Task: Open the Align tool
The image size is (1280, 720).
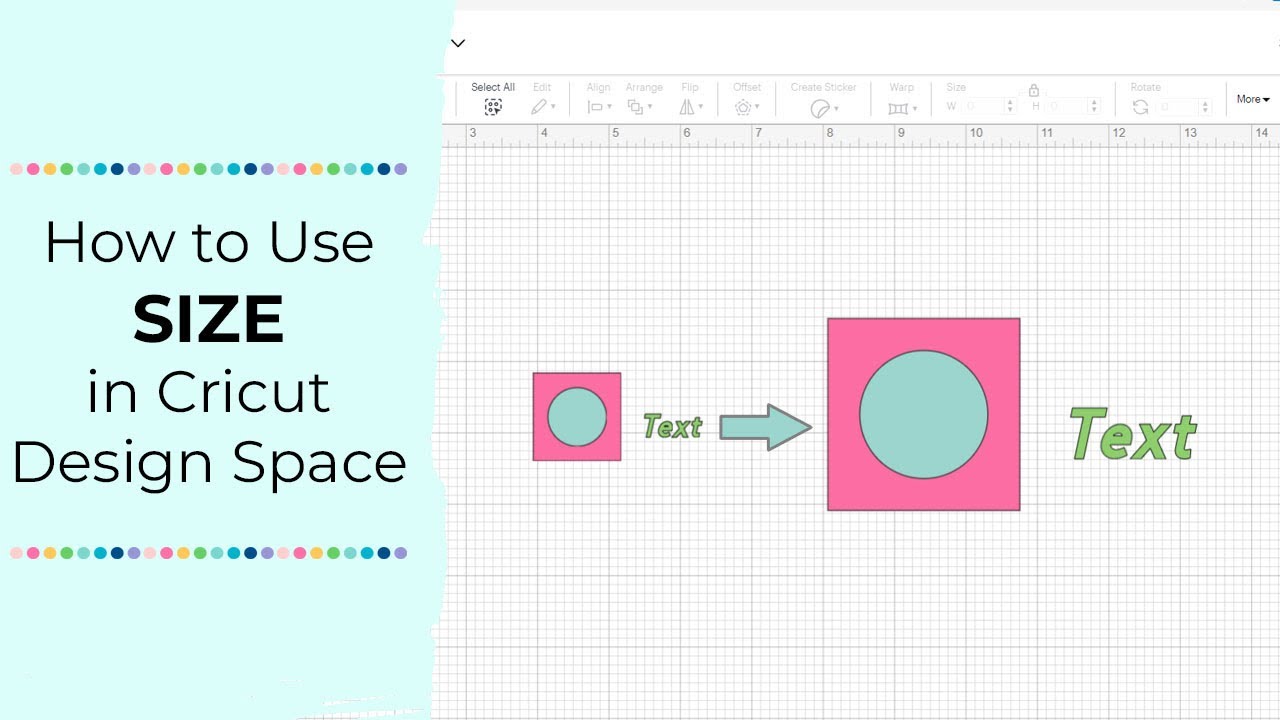Action: 598,107
